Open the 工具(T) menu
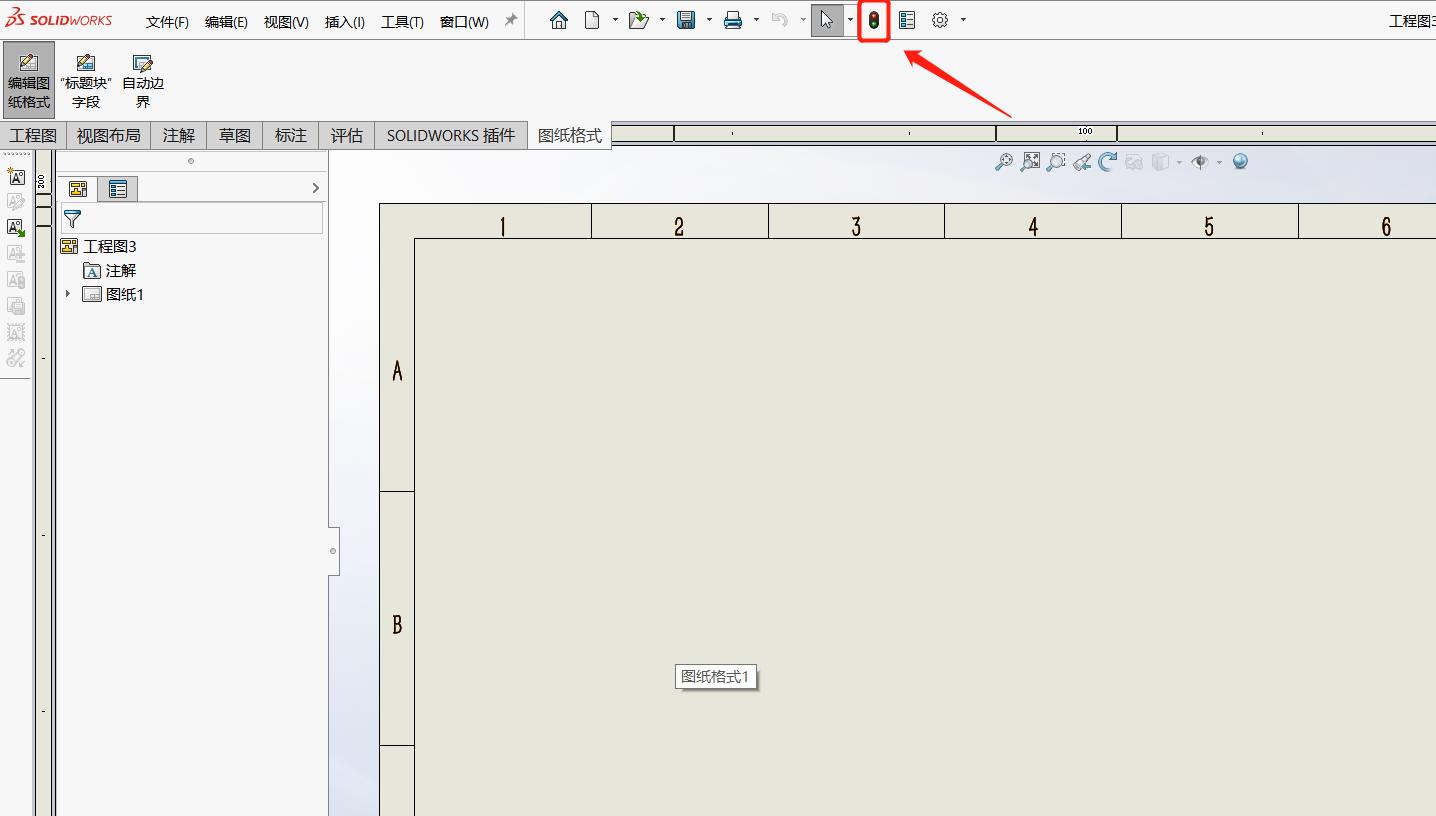This screenshot has height=816, width=1436. pyautogui.click(x=402, y=22)
